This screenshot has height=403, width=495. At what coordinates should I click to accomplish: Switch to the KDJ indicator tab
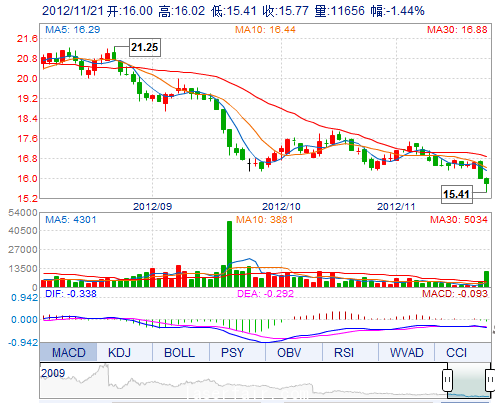(x=119, y=352)
